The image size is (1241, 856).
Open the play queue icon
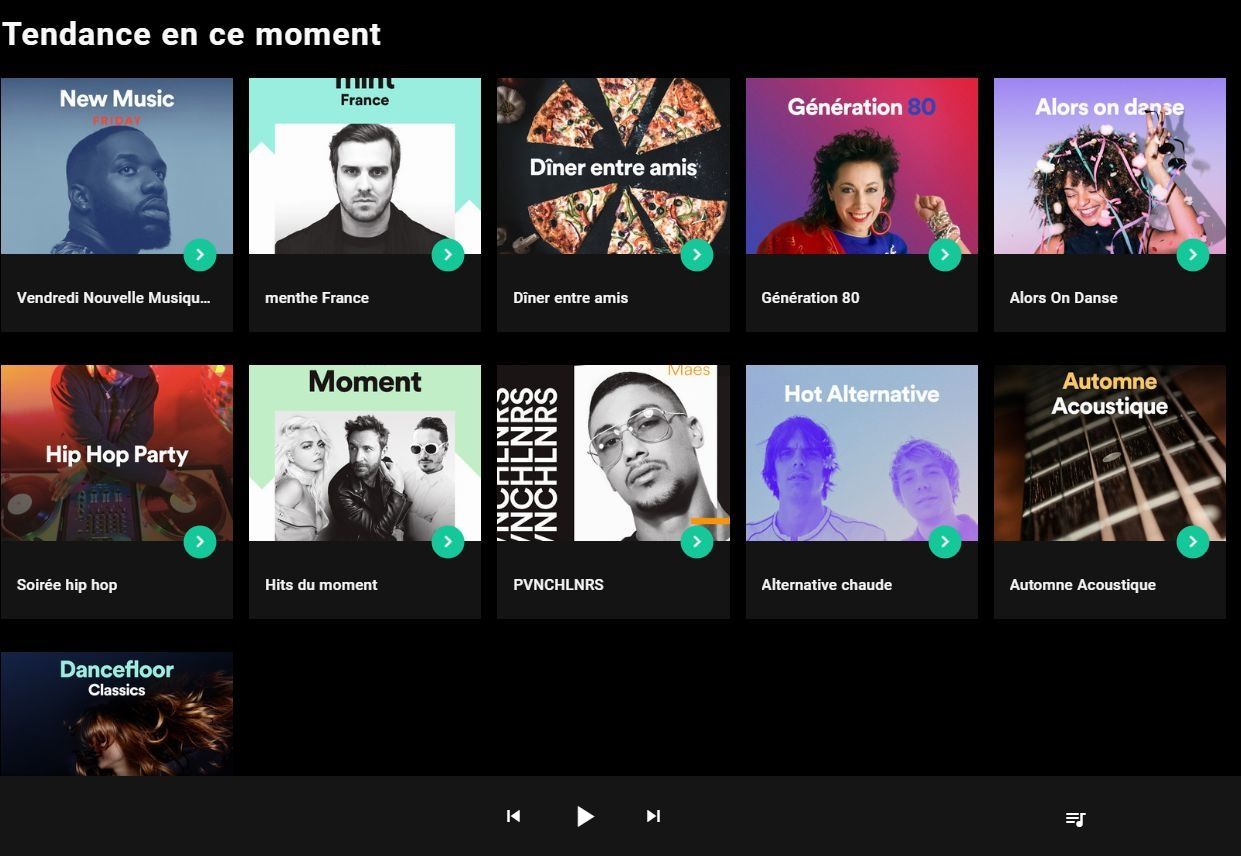click(x=1075, y=819)
